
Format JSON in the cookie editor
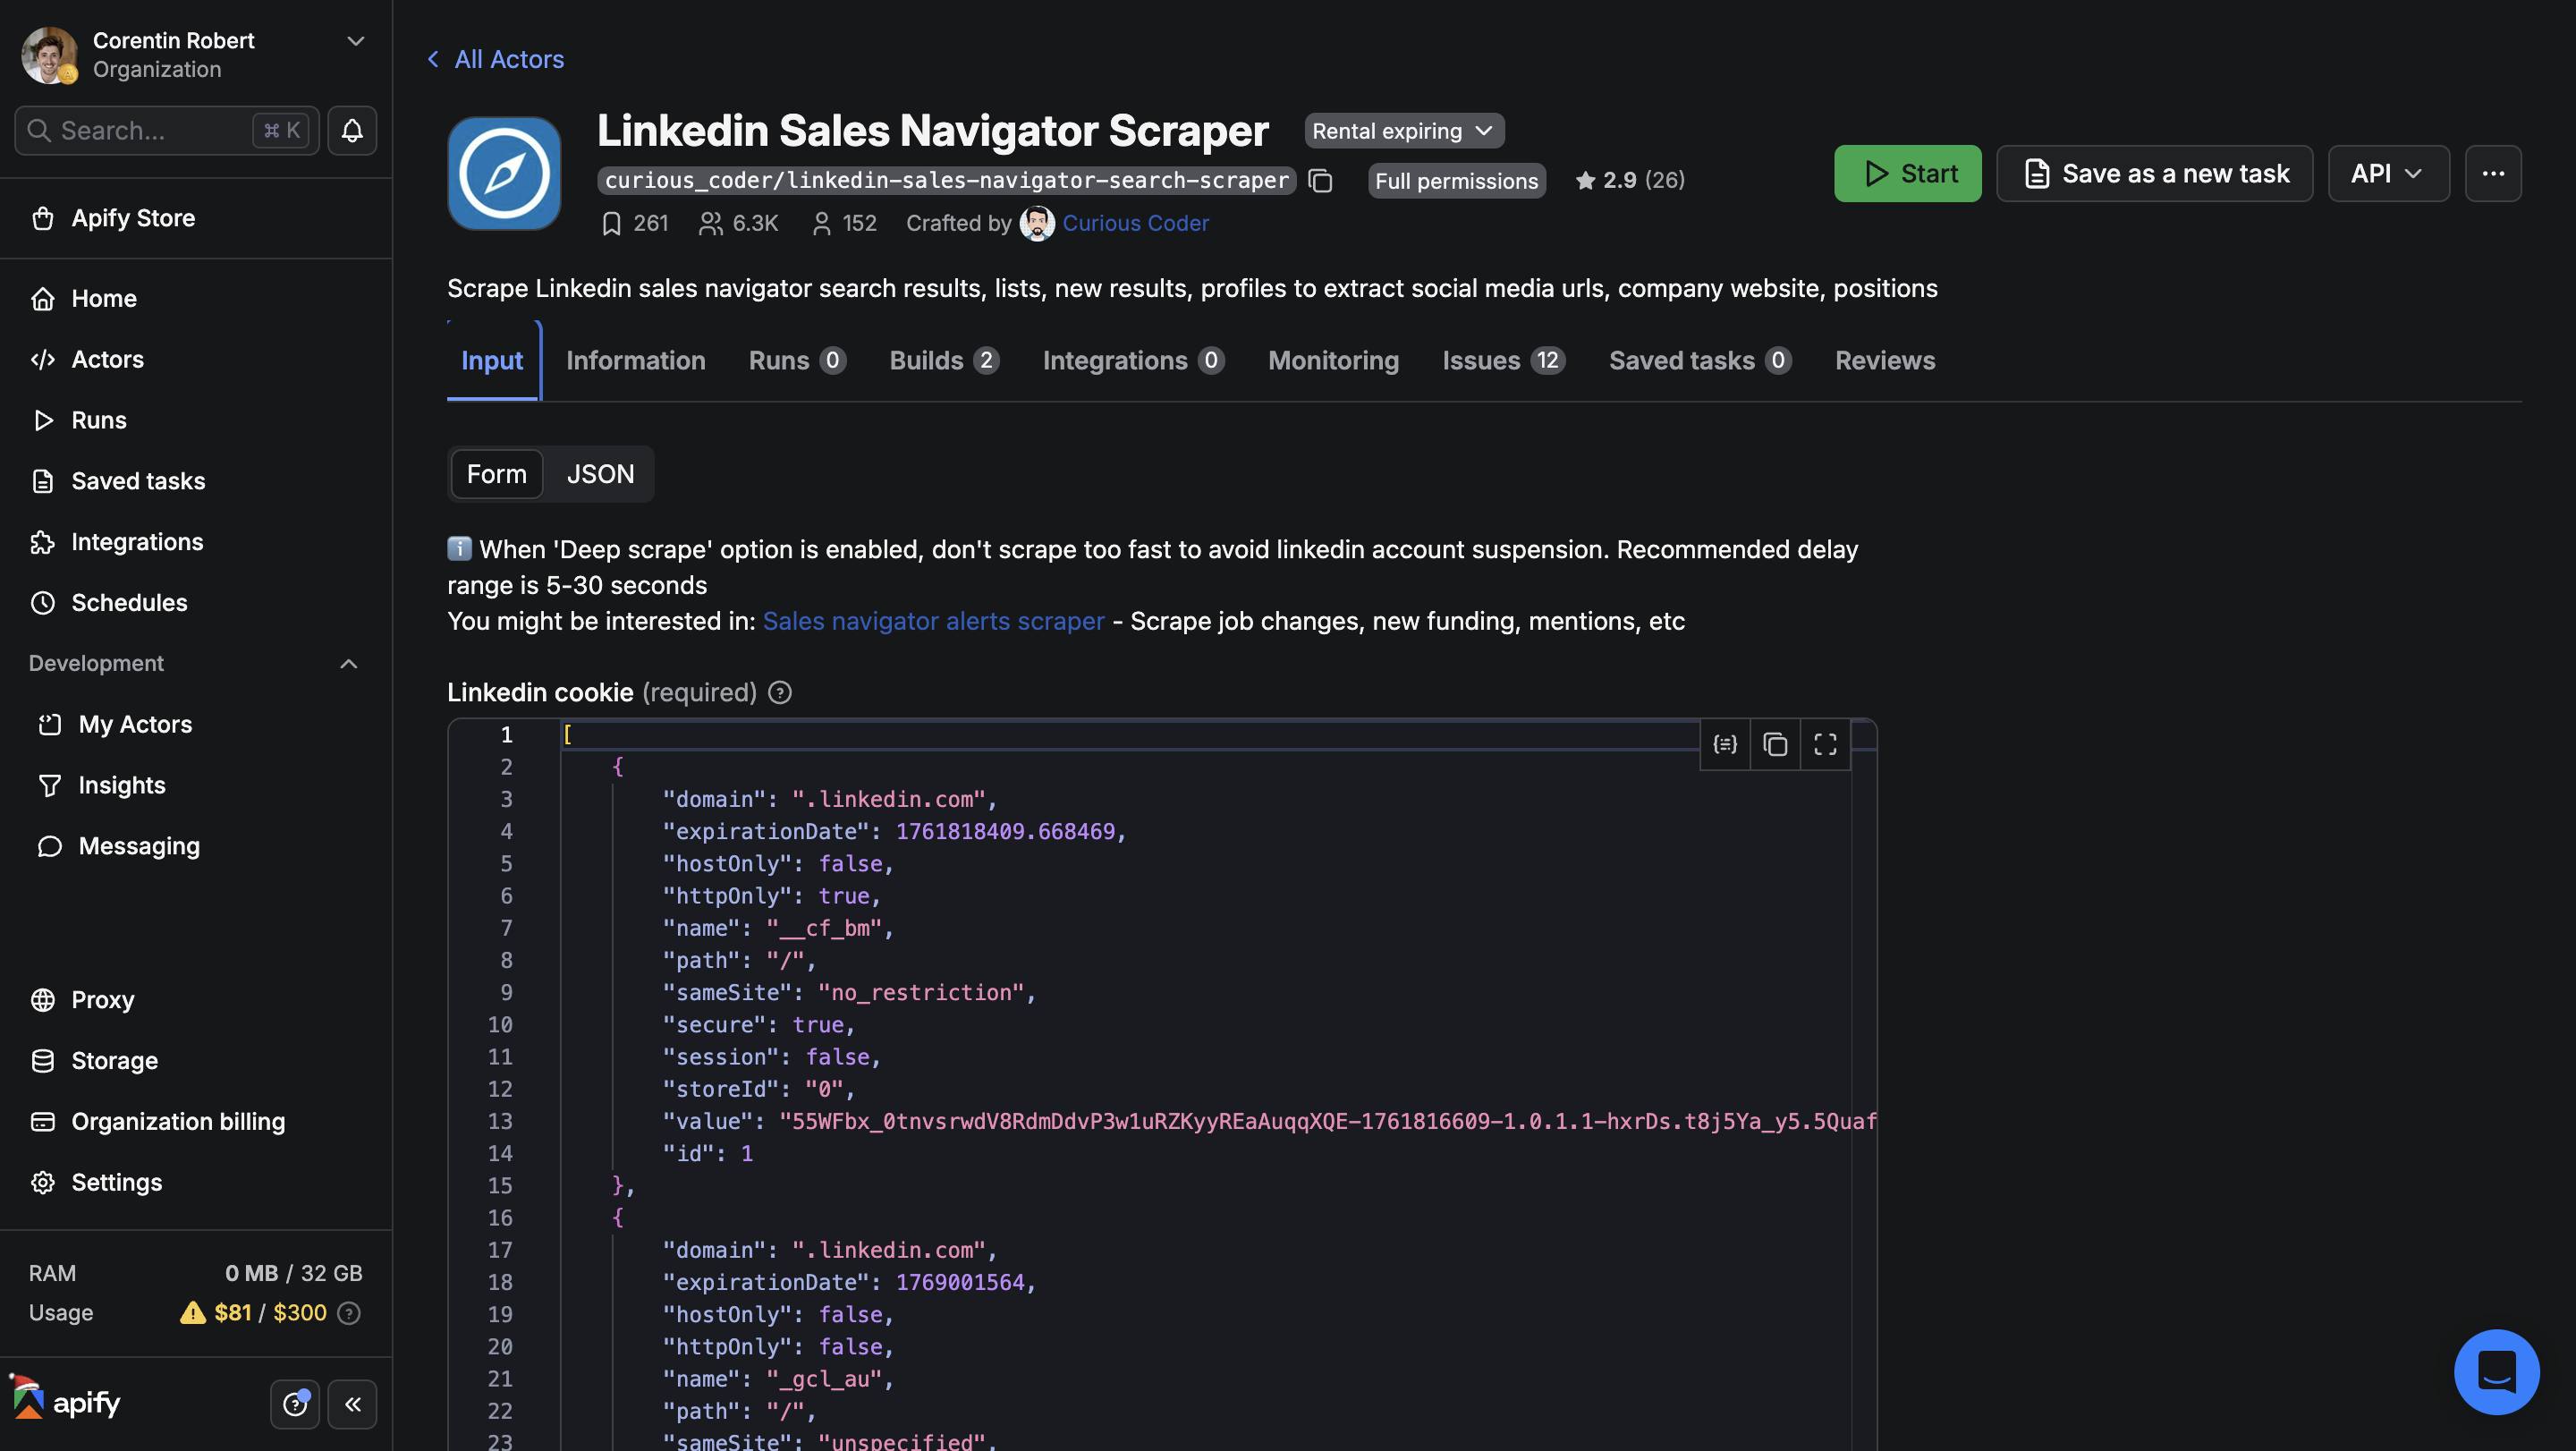1725,744
